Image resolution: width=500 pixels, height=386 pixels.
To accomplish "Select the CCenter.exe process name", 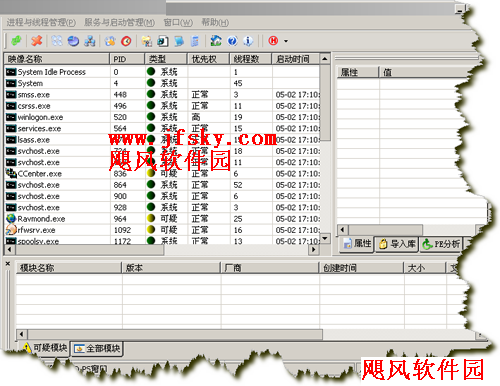I will pos(40,174).
